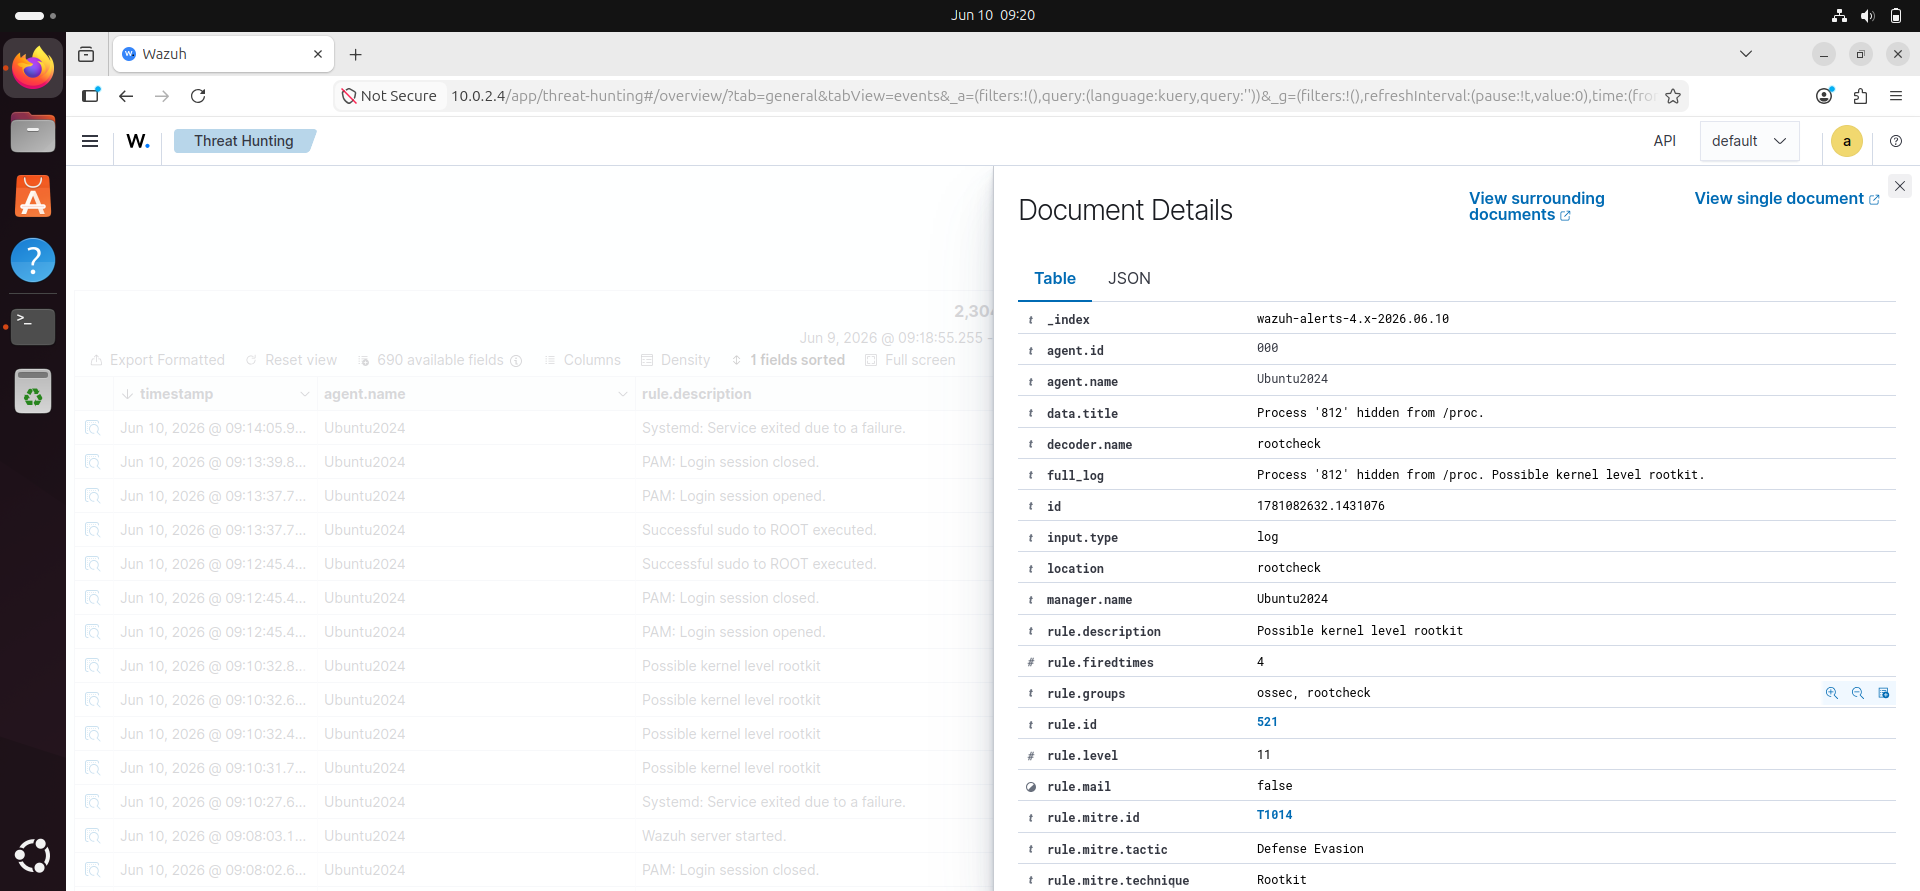List all tabs dropdown in Firefox
This screenshot has width=1920, height=891.
pos(1746,54)
